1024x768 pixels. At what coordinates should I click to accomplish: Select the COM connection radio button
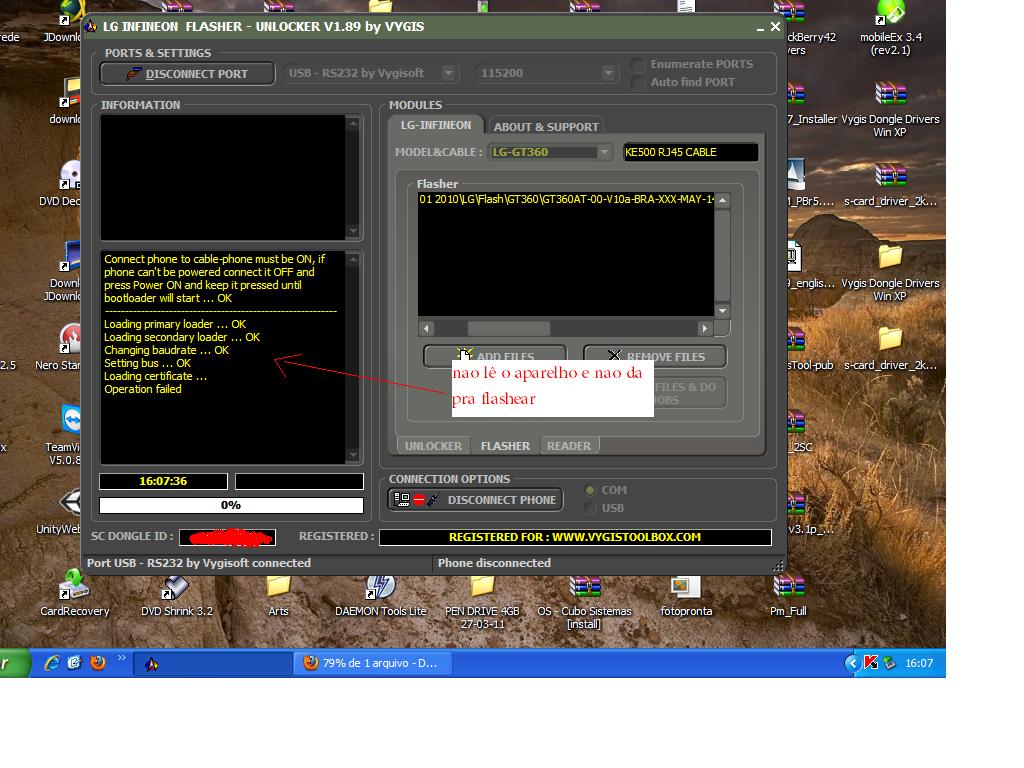coord(591,490)
